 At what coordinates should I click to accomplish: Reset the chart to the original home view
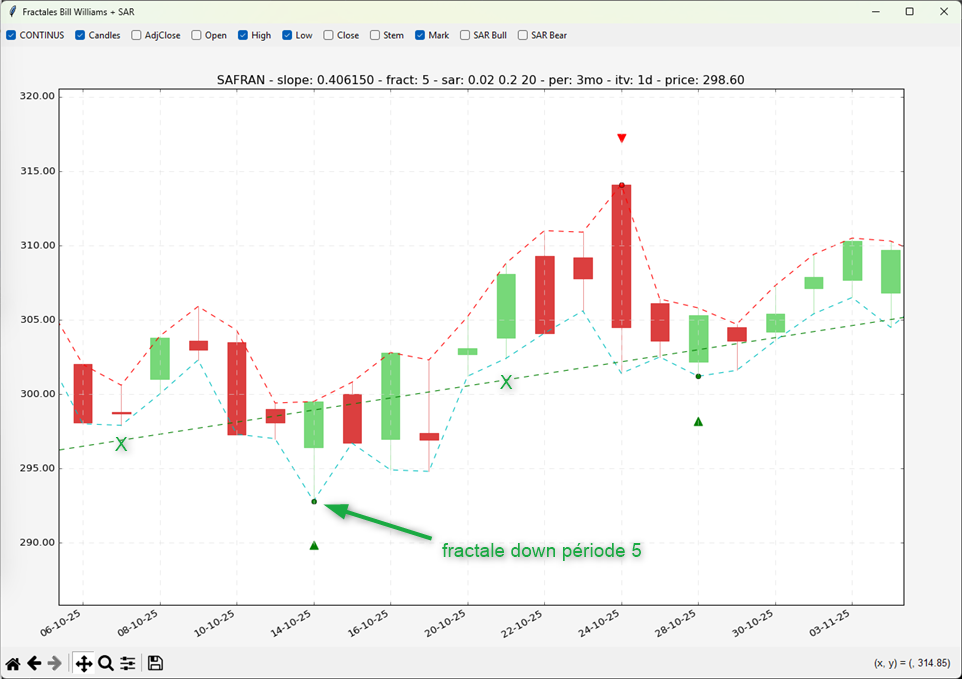pos(13,663)
